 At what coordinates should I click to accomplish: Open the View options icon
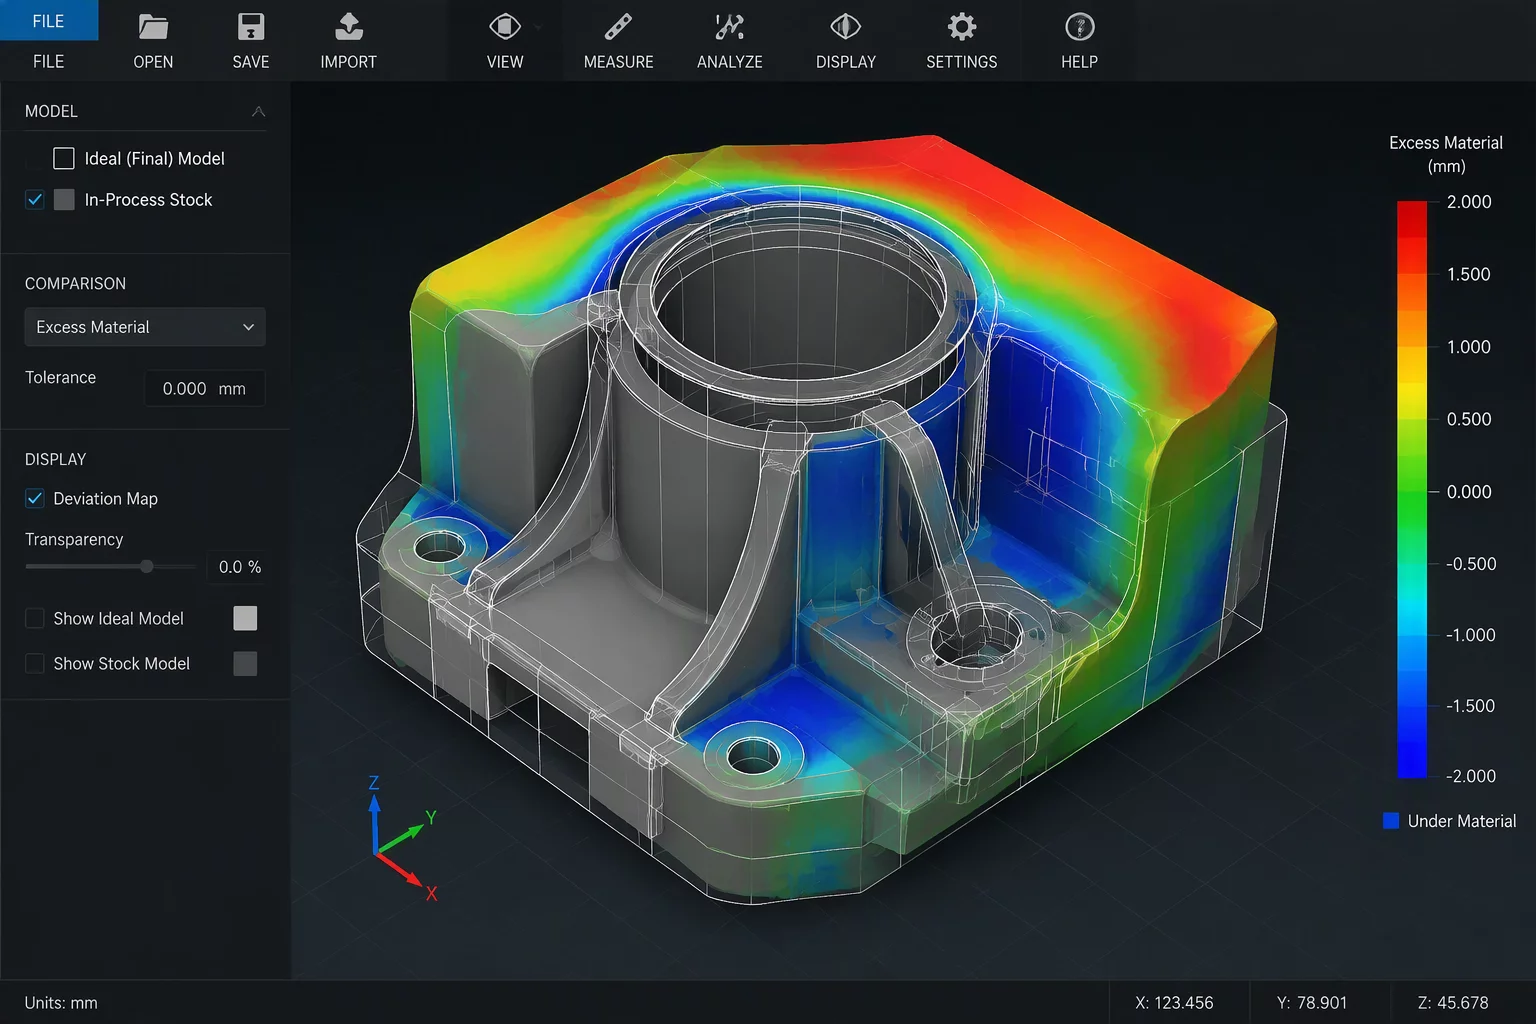(x=505, y=27)
